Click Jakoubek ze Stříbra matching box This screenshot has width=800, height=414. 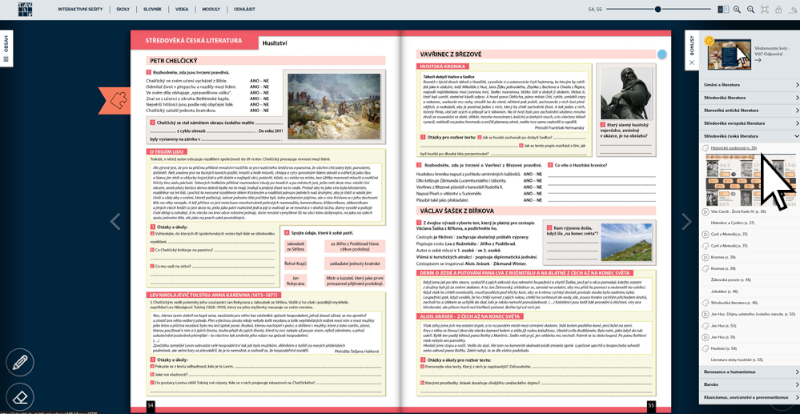click(x=295, y=247)
